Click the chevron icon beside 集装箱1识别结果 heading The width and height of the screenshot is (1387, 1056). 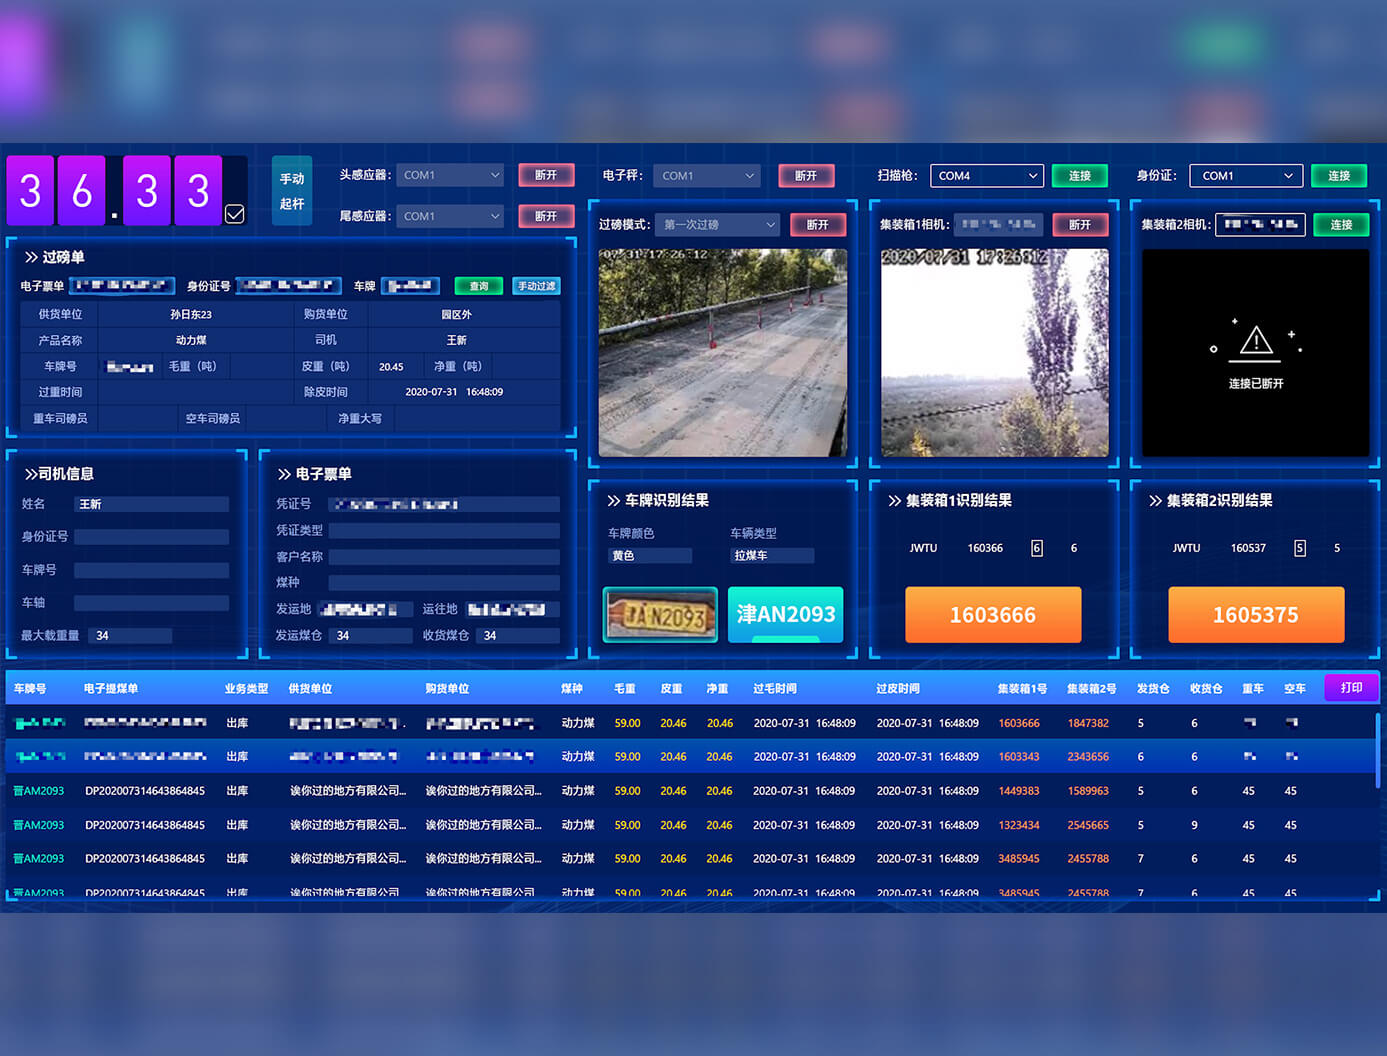point(894,500)
